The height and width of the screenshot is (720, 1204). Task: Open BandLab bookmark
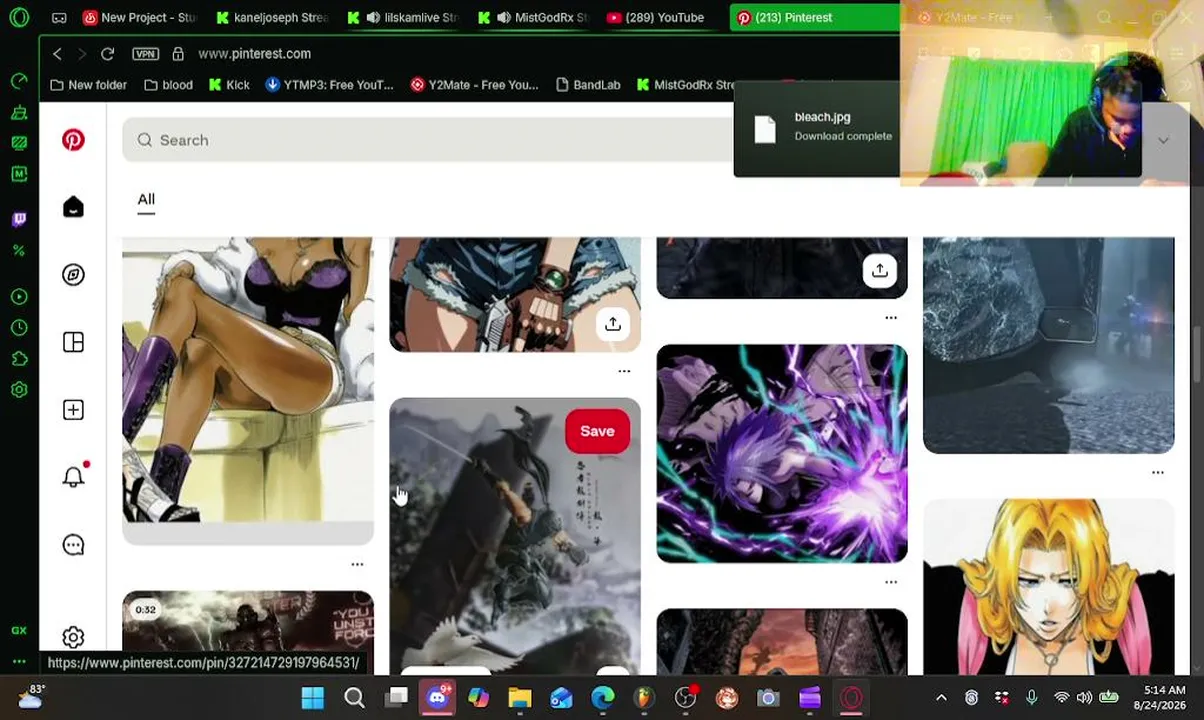pyautogui.click(x=587, y=85)
